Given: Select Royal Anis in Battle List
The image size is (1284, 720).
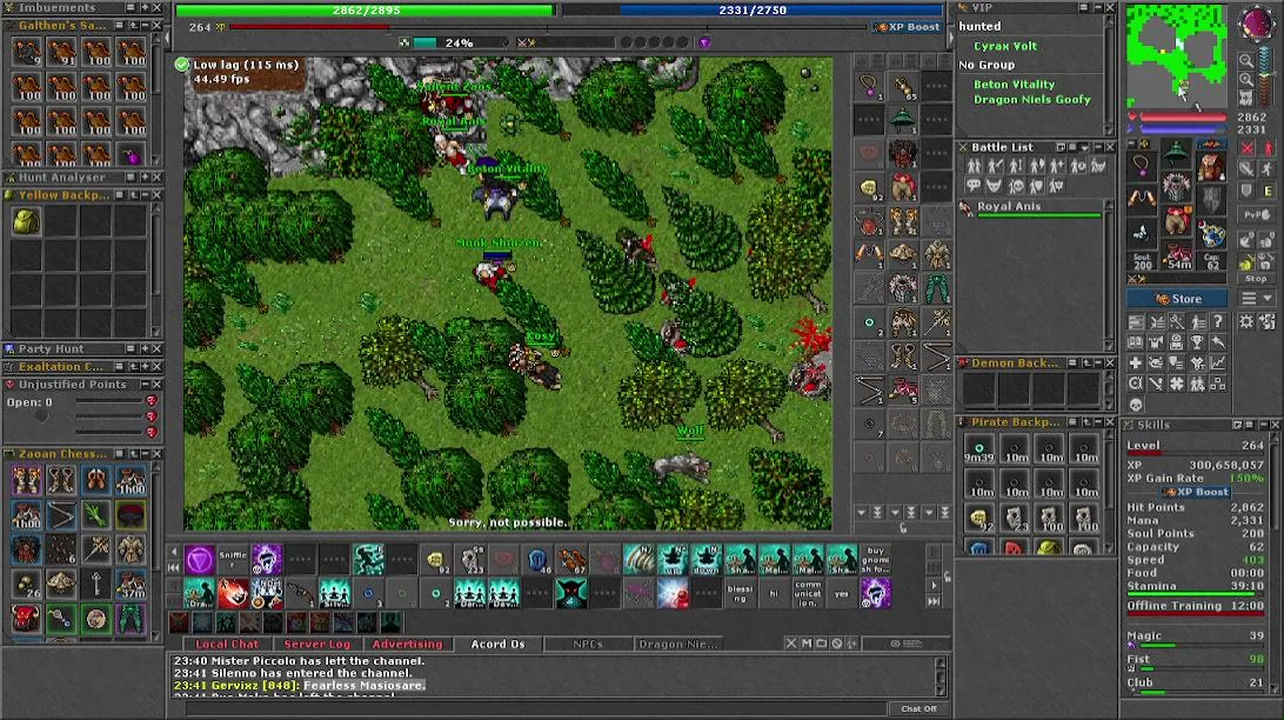Looking at the screenshot, I should [1030, 207].
